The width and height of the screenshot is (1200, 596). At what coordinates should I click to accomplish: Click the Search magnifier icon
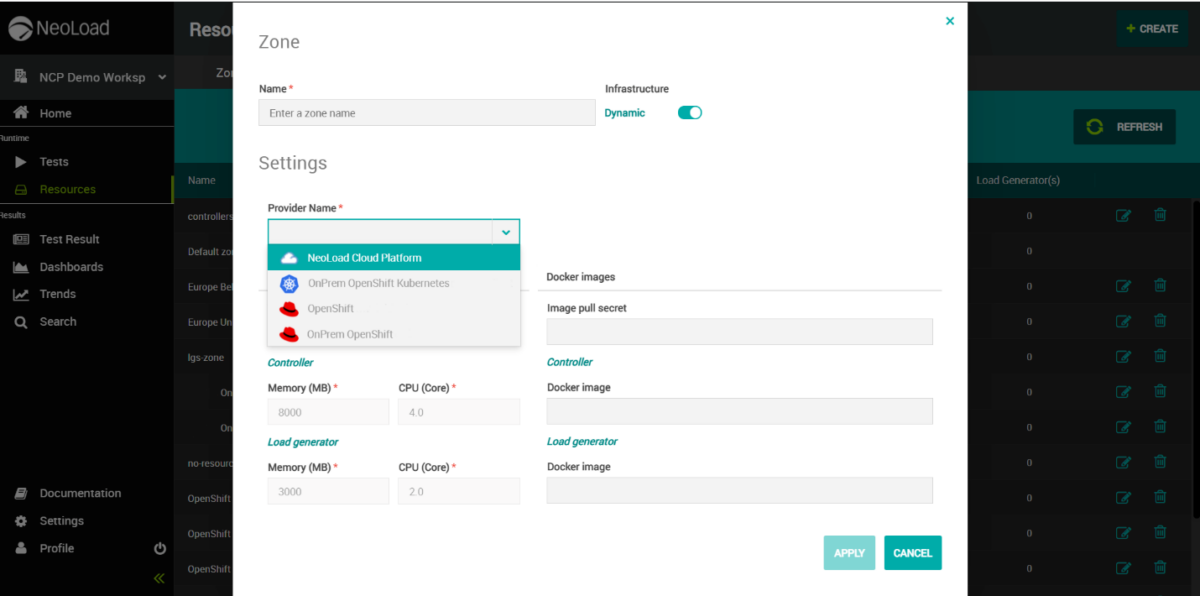20,322
